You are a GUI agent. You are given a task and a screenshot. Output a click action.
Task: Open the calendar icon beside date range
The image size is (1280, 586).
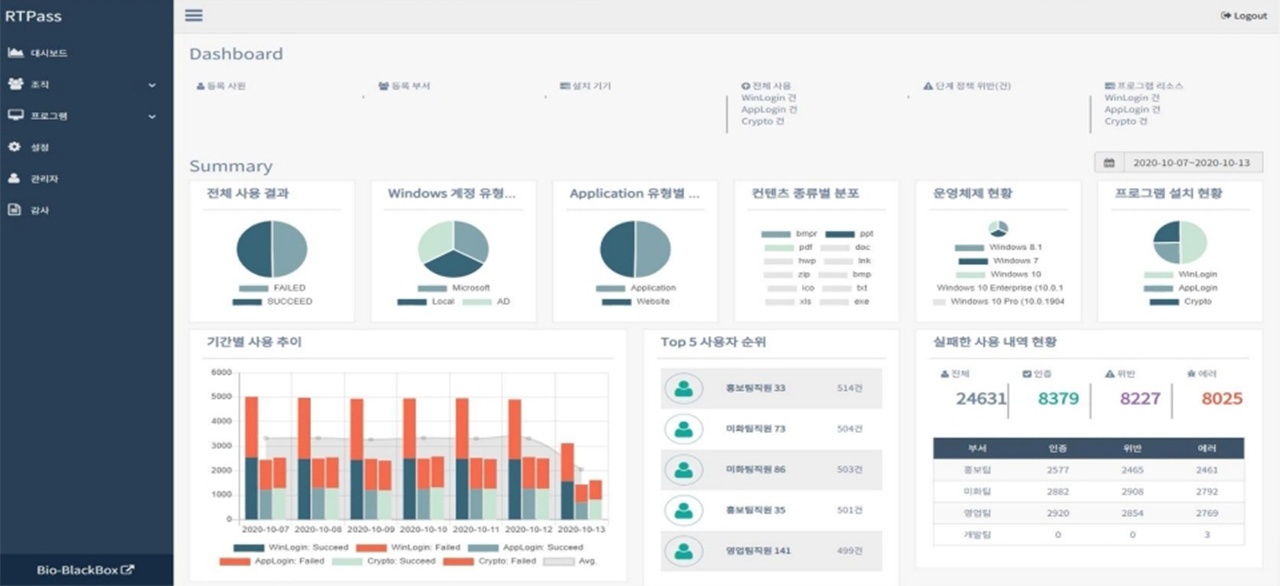tap(1109, 162)
